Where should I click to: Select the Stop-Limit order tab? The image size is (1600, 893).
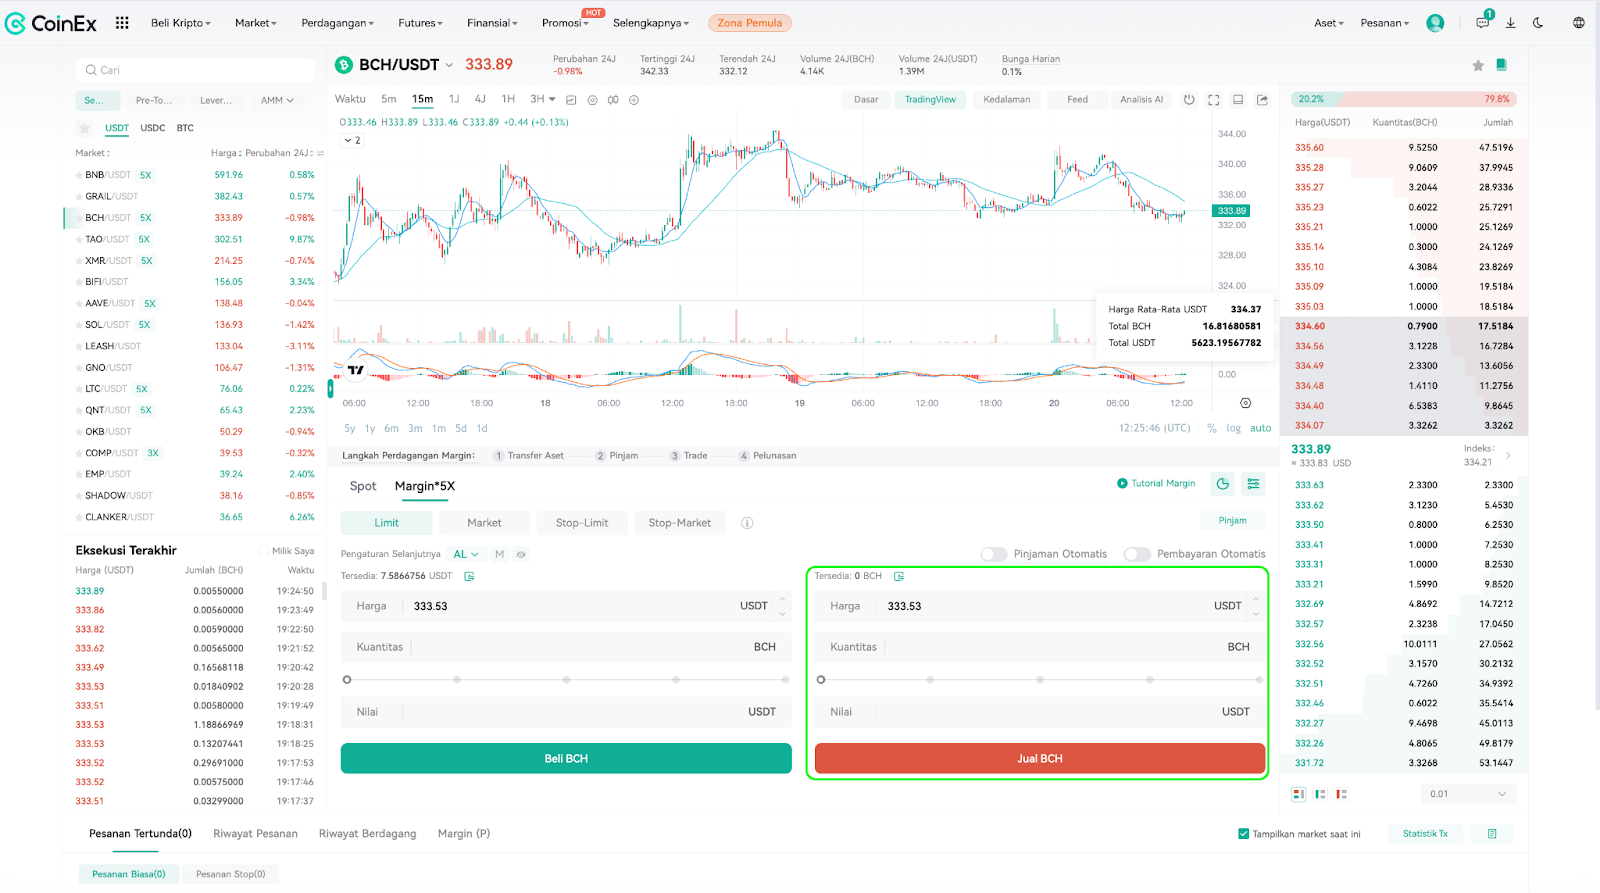582,523
